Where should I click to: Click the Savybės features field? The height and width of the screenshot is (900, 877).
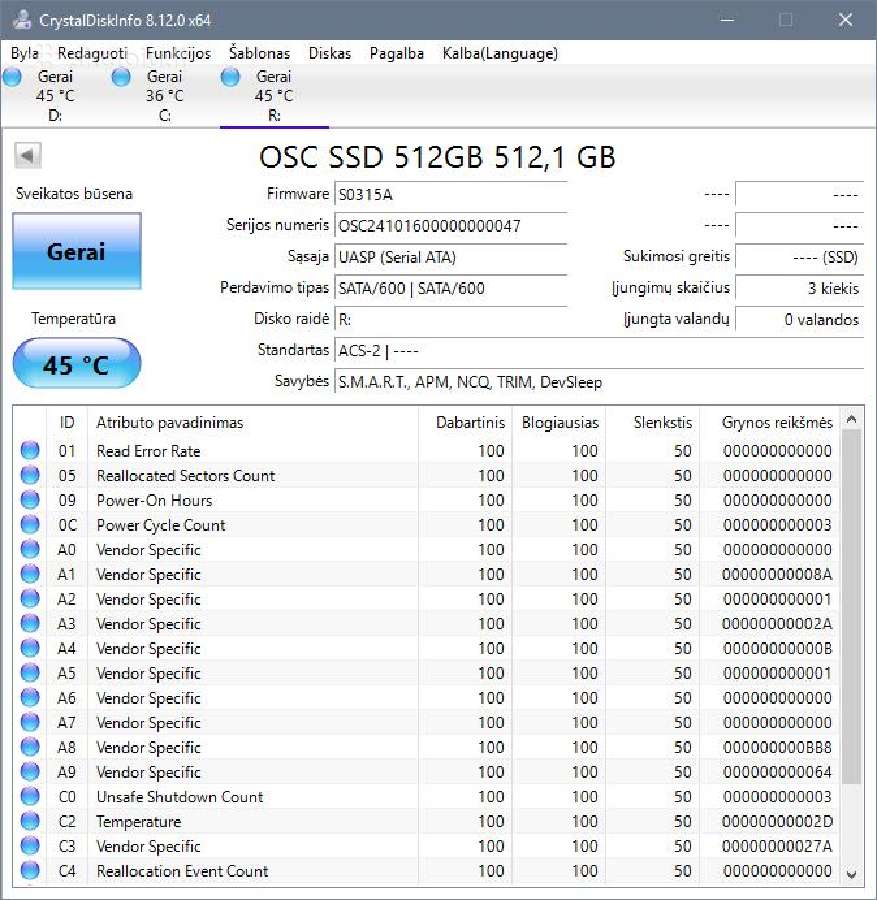[599, 382]
